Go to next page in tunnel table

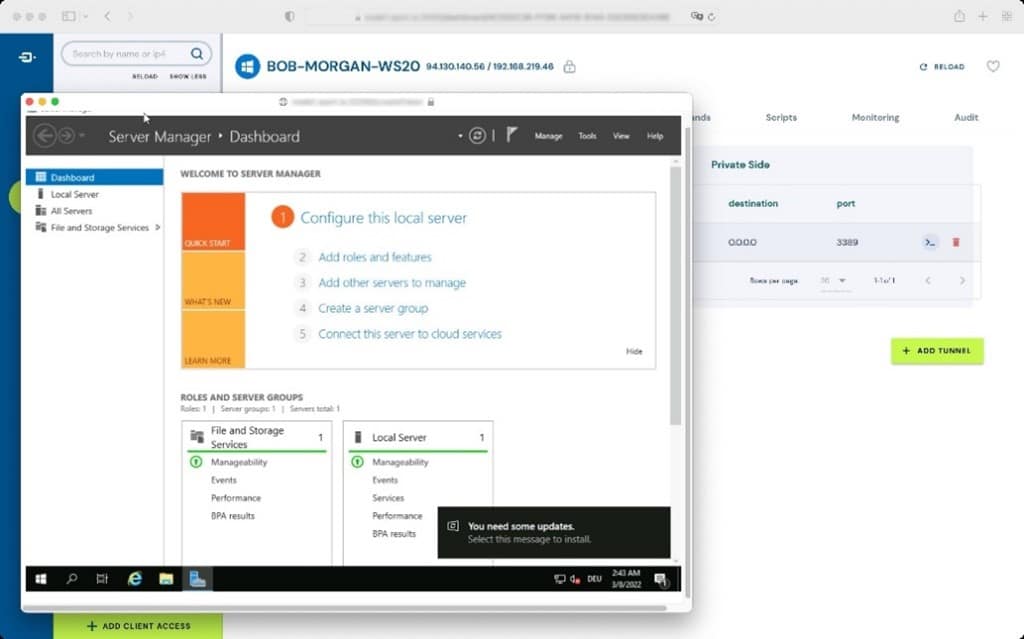click(x=962, y=280)
